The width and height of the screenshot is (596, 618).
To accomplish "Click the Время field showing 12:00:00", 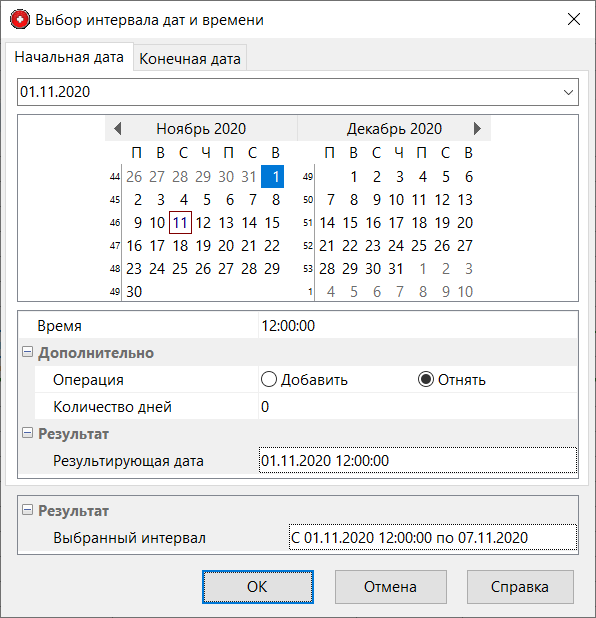I will (417, 326).
